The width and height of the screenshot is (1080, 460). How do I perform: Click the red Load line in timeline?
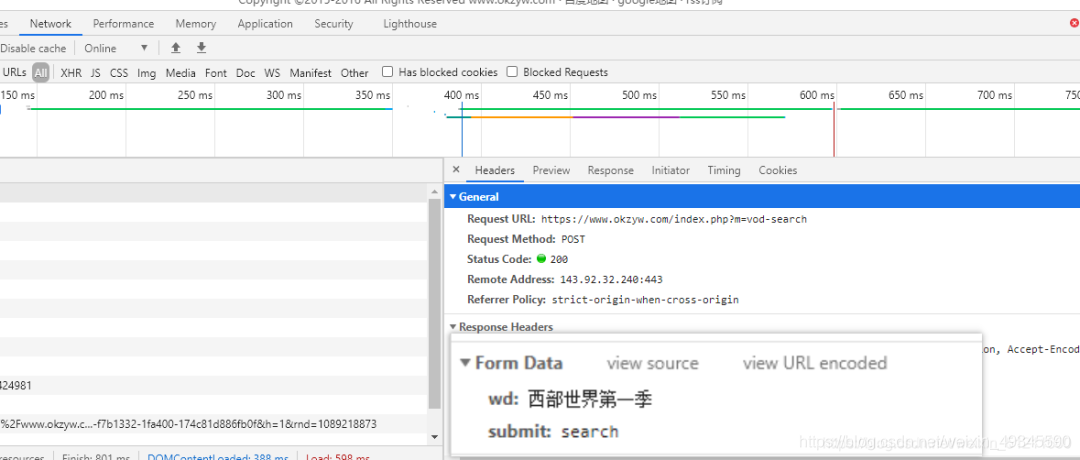(834, 129)
